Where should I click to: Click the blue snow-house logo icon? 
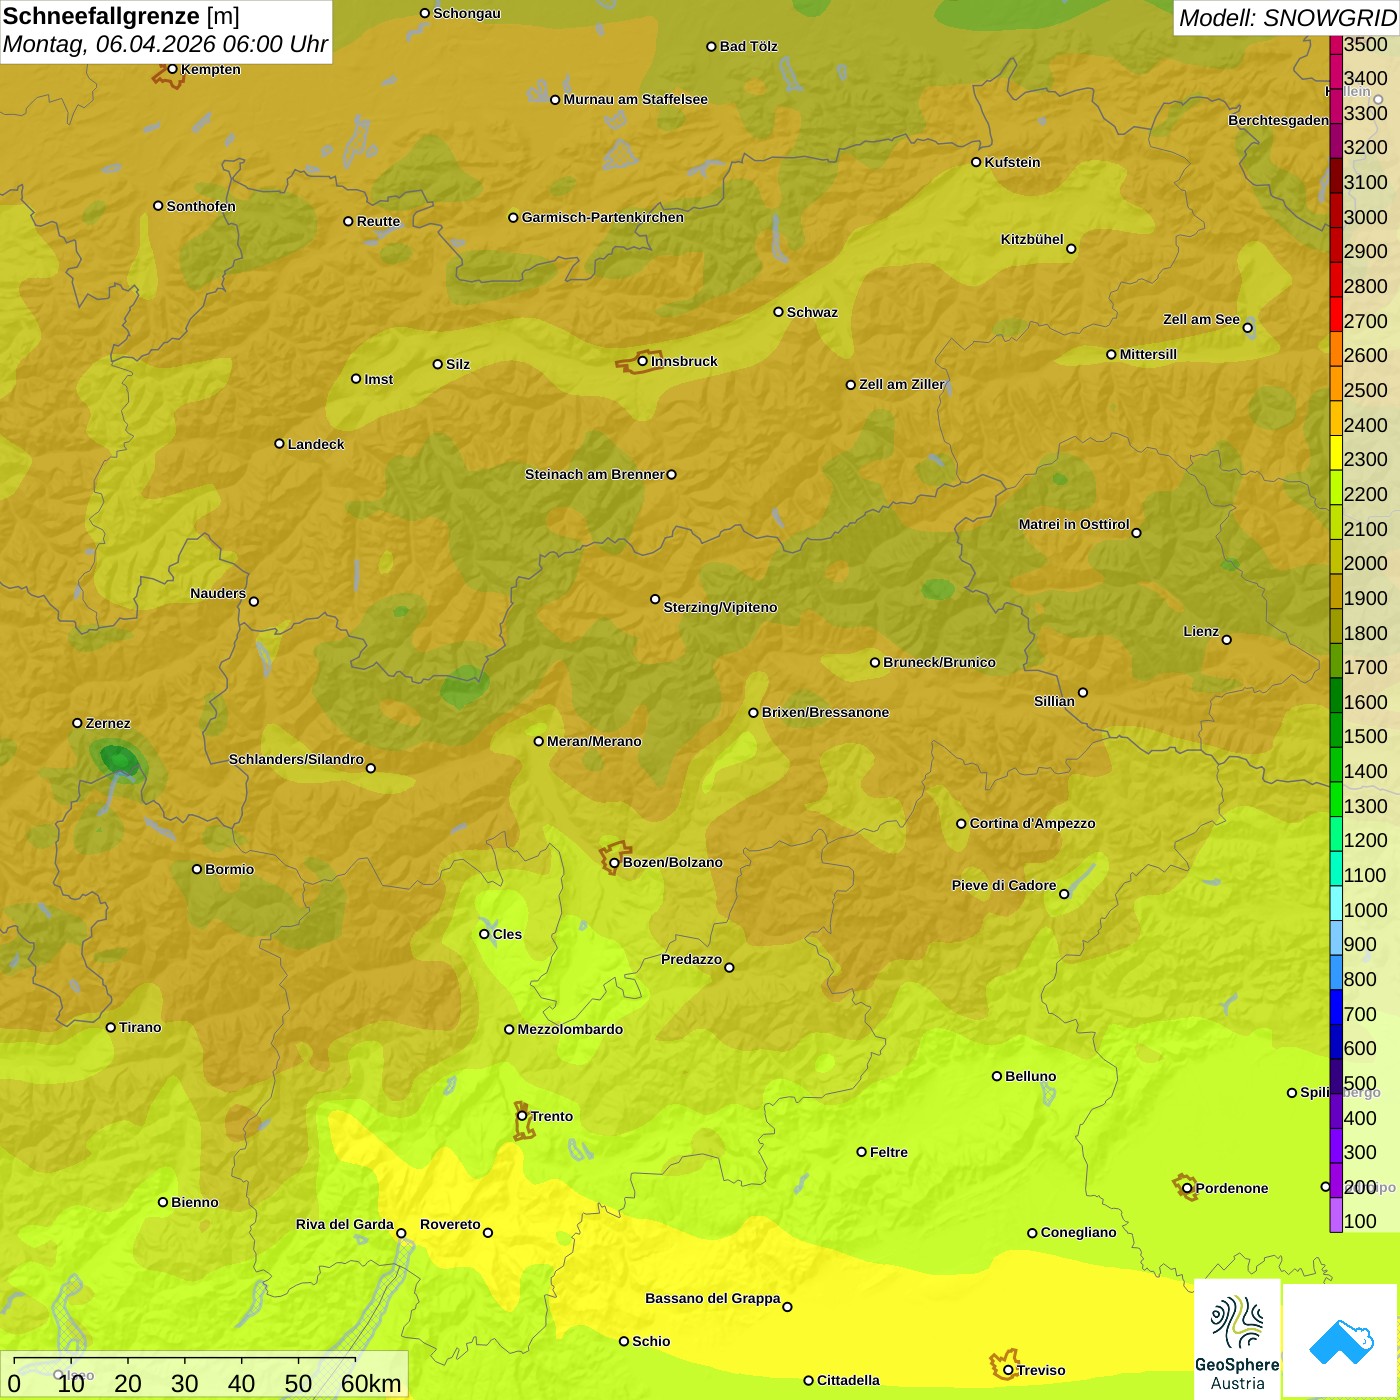[x=1340, y=1341]
